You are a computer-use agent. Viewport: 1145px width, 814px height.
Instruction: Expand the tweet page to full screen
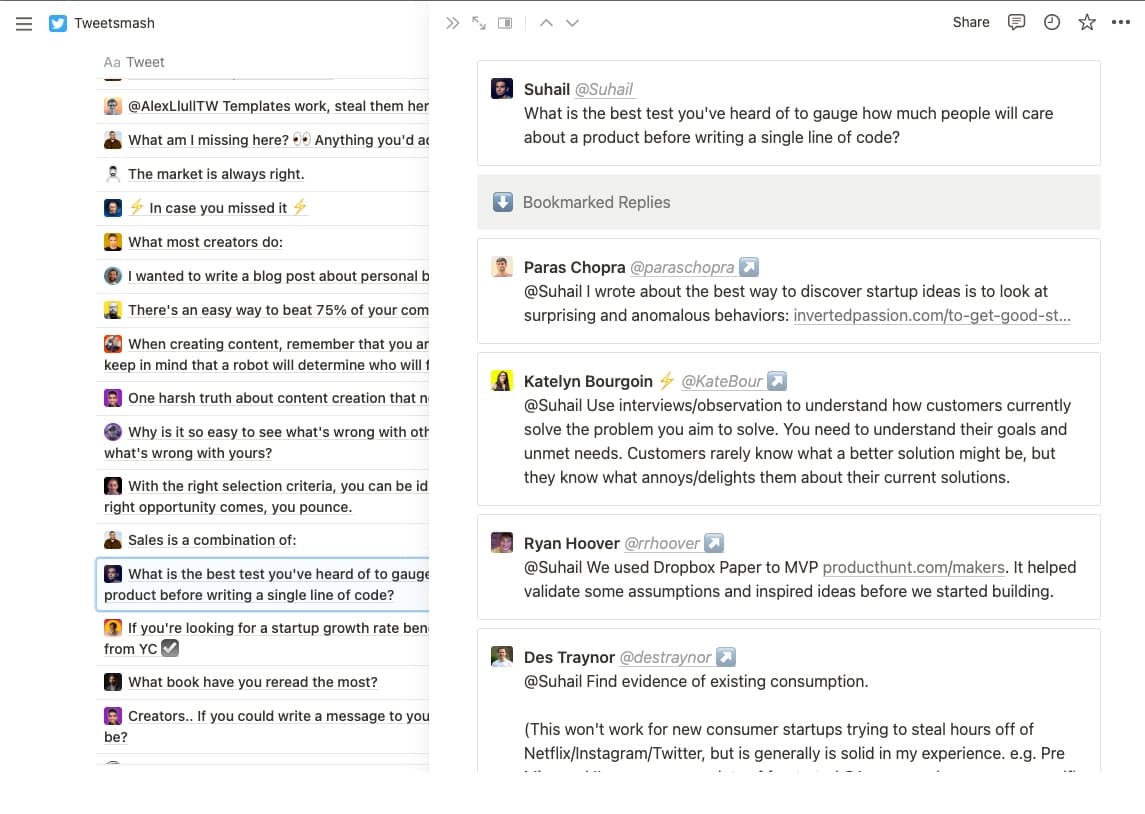[478, 22]
